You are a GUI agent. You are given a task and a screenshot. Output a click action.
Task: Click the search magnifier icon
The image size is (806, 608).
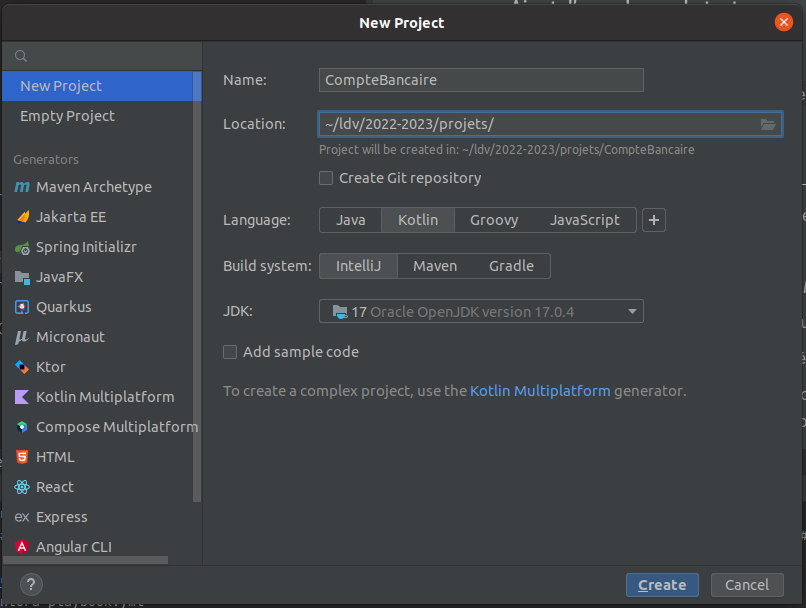tap(21, 56)
